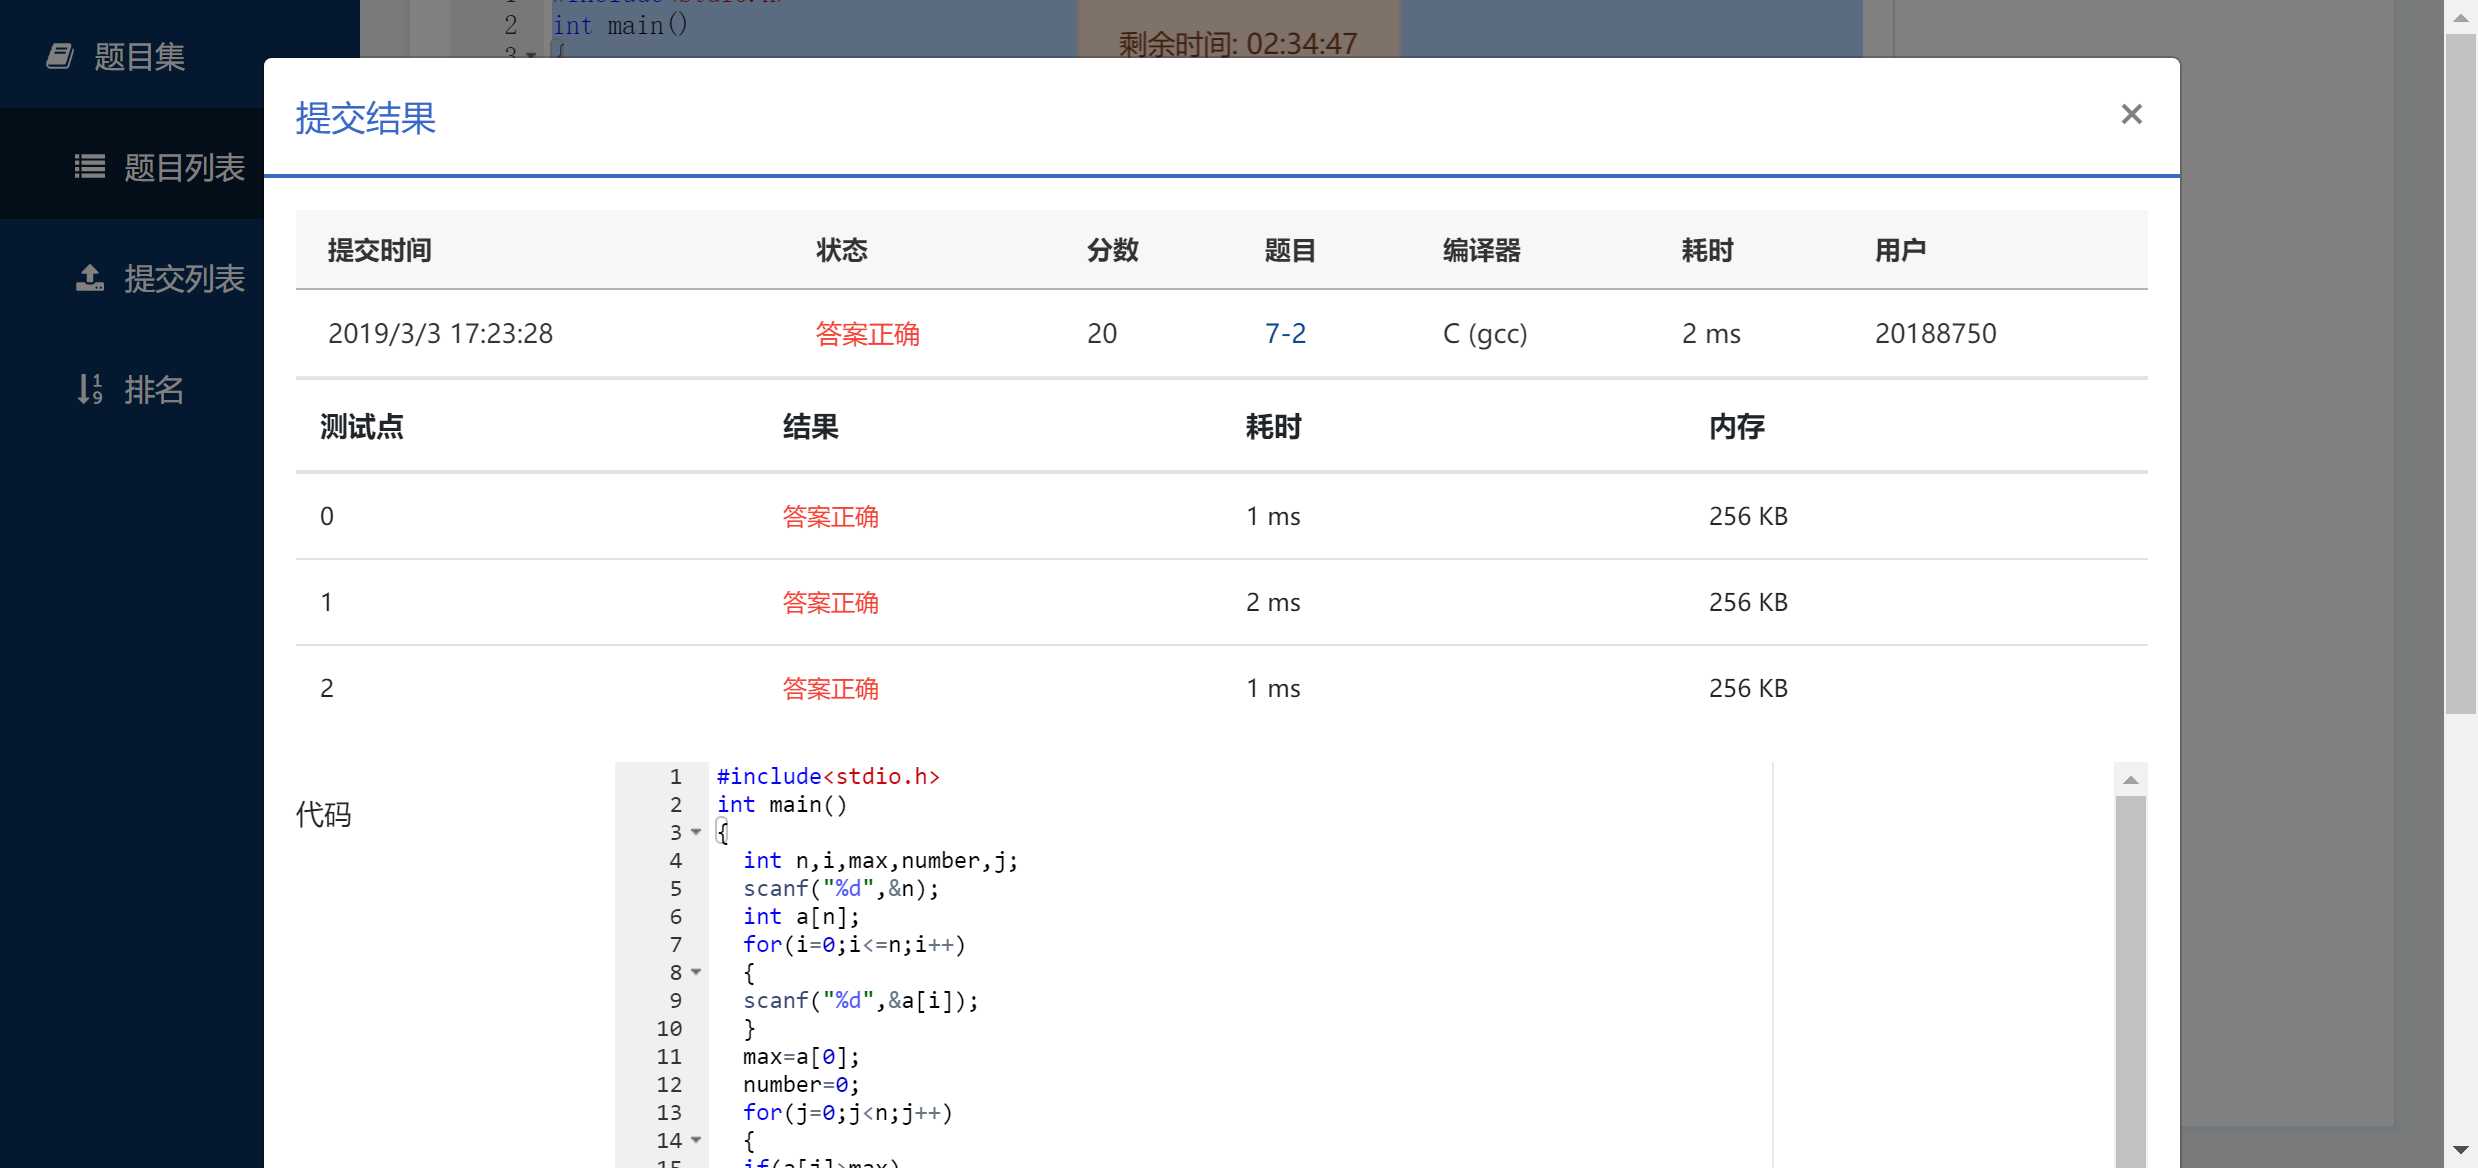
Task: Click the red 答案正确 status in summary row
Action: click(867, 333)
